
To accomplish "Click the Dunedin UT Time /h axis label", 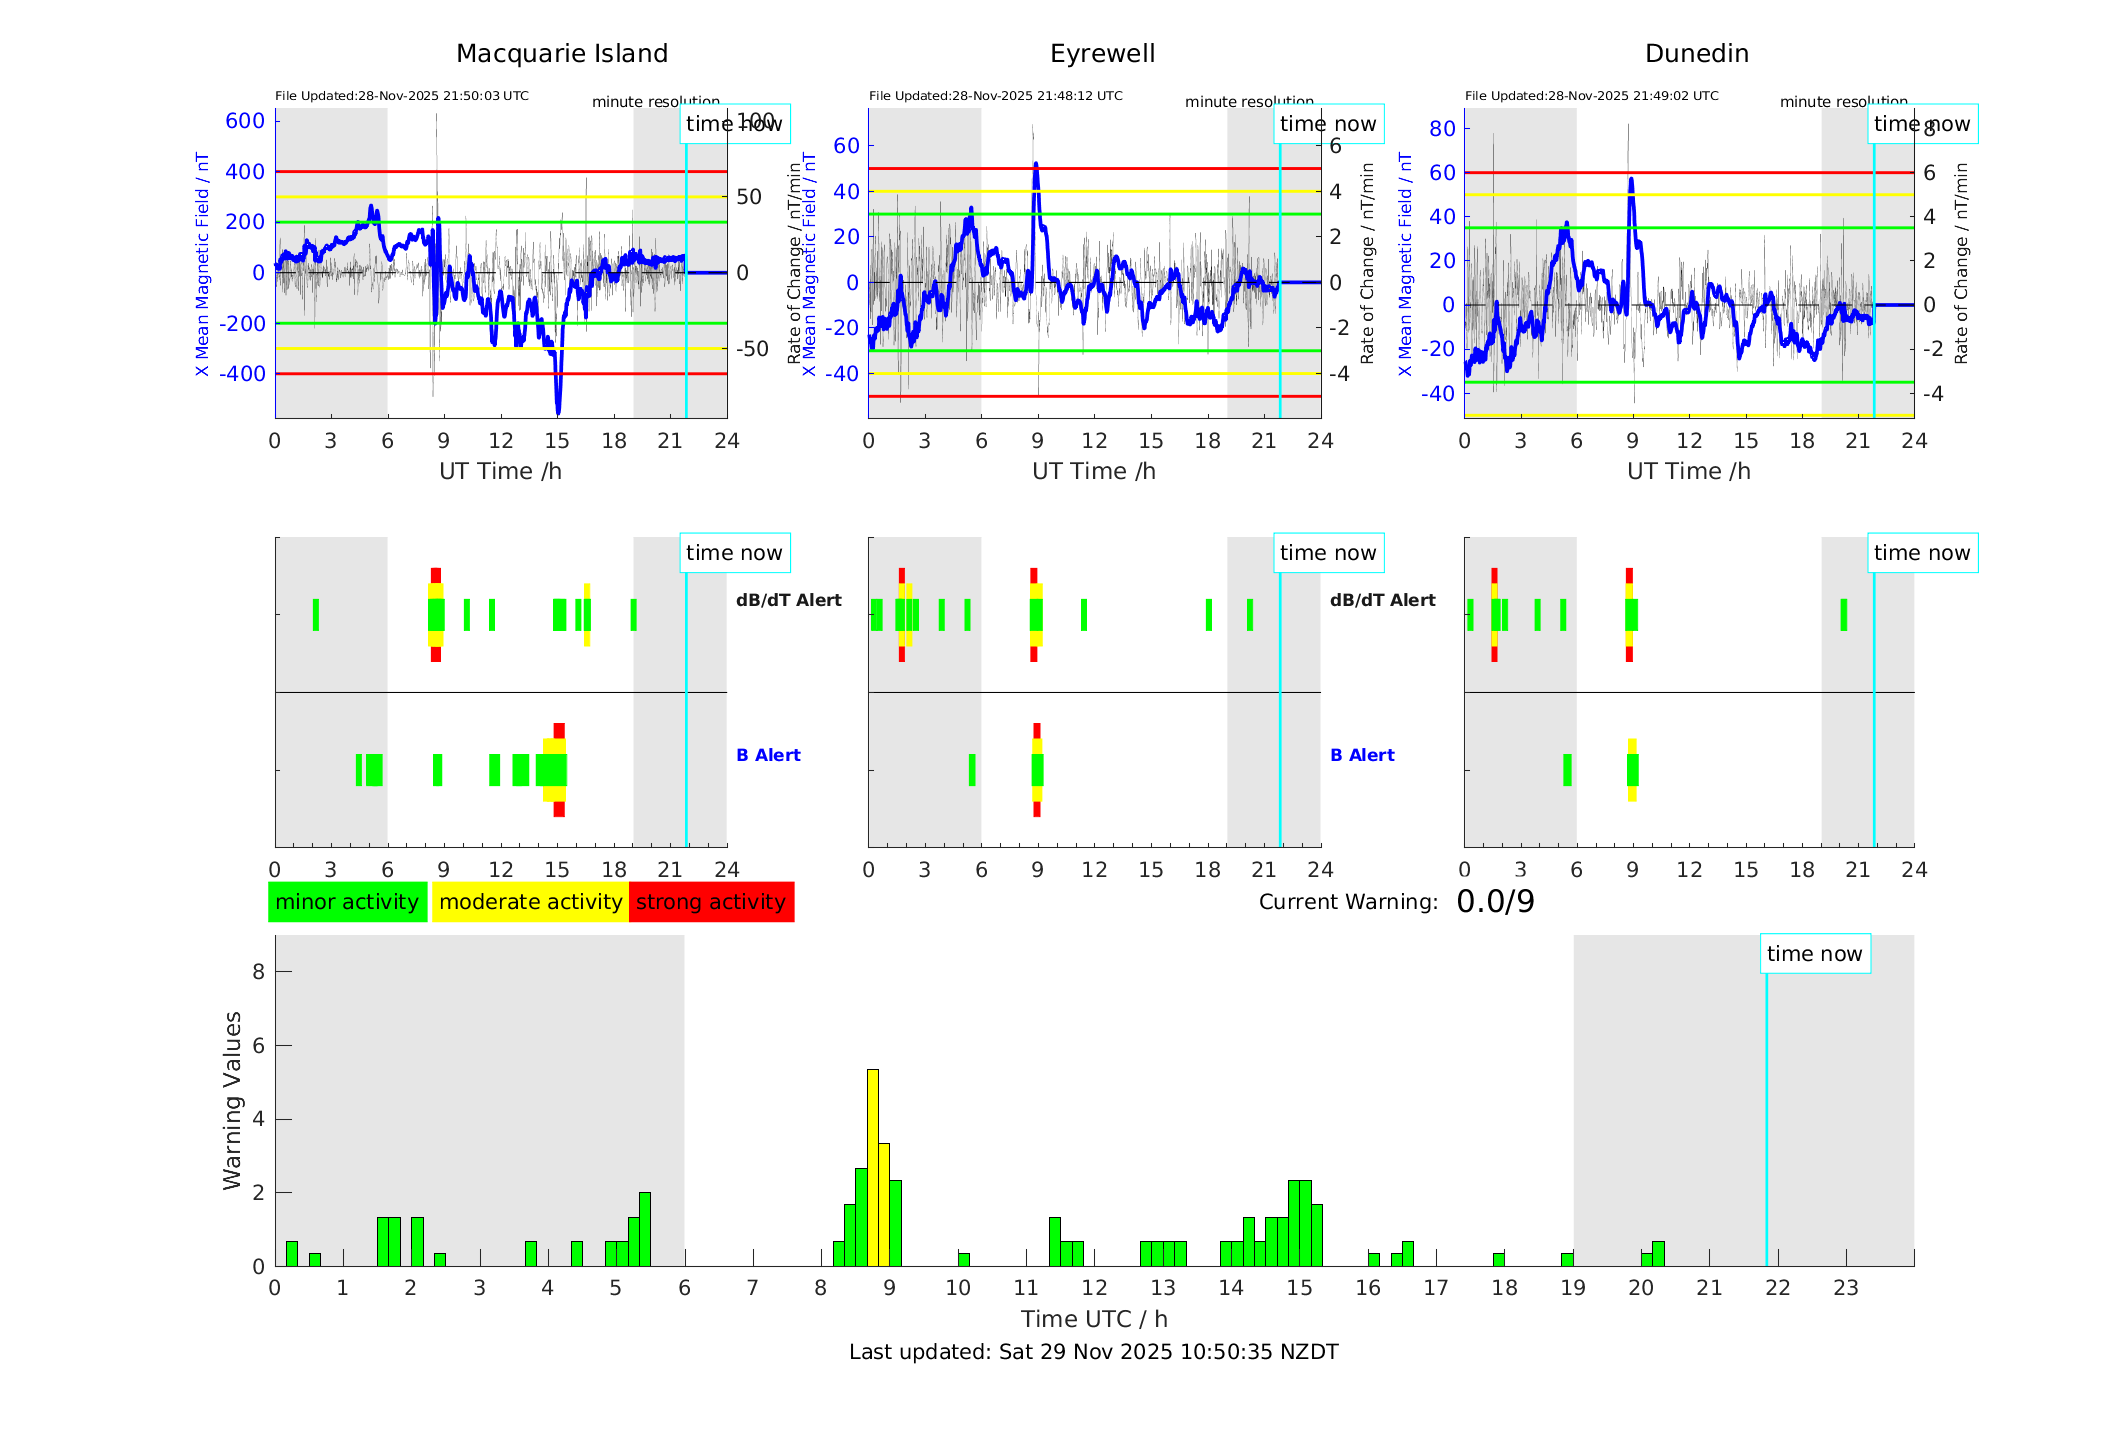I will (1688, 471).
